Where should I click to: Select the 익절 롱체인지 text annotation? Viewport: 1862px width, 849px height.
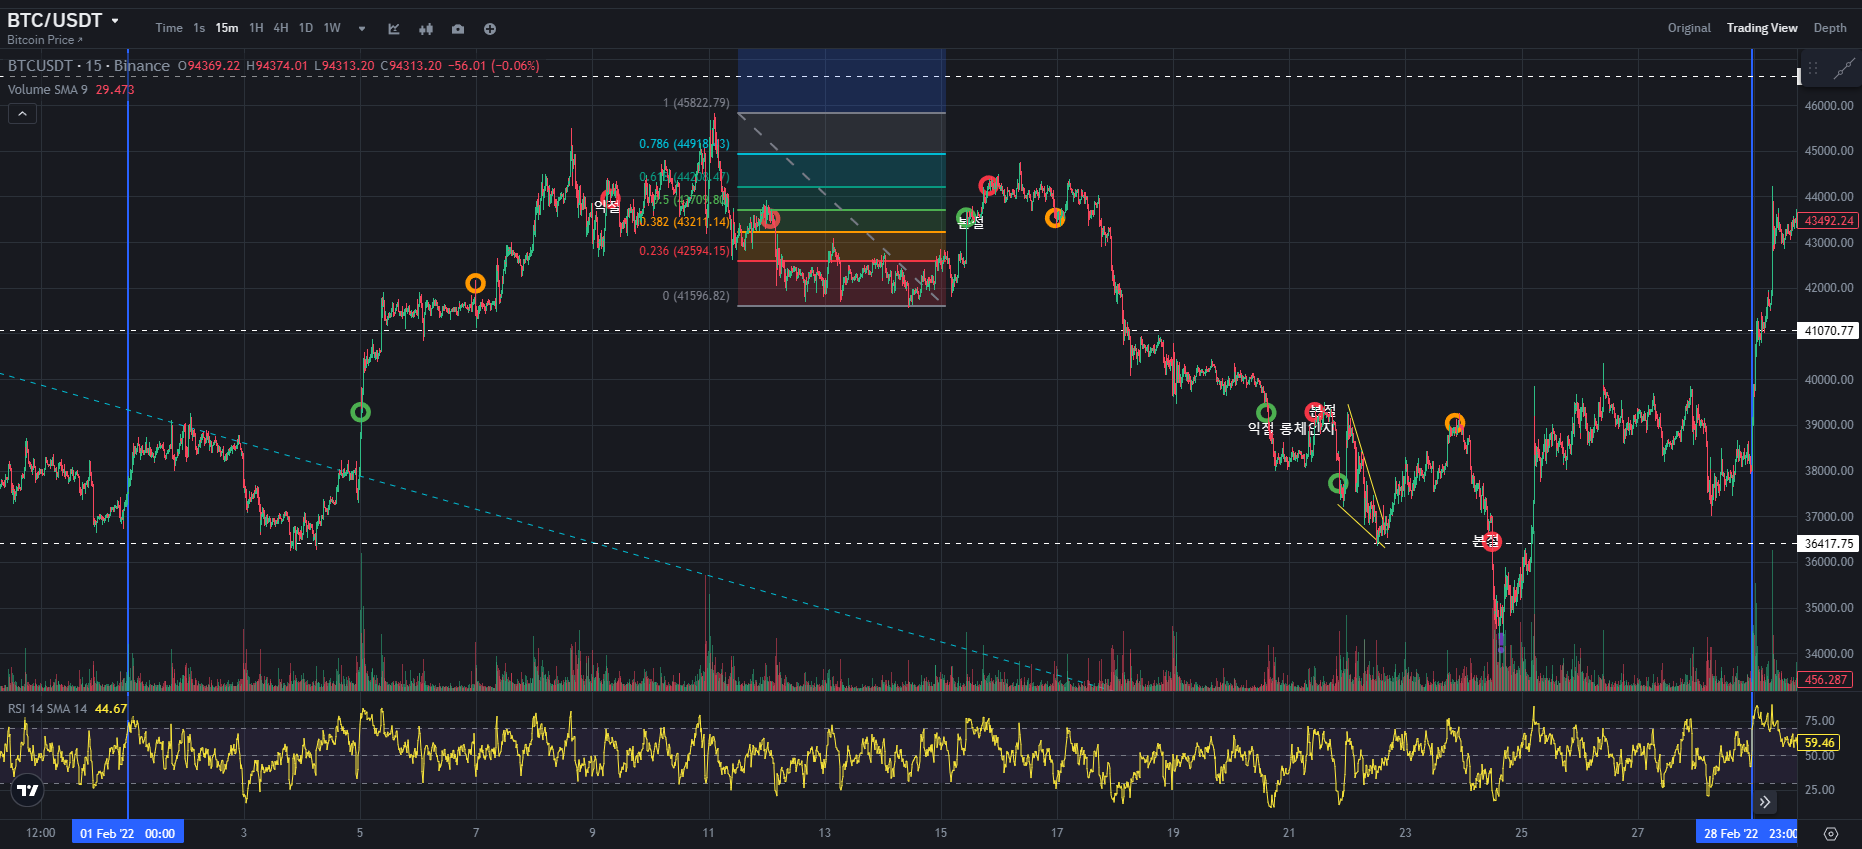click(x=1291, y=428)
